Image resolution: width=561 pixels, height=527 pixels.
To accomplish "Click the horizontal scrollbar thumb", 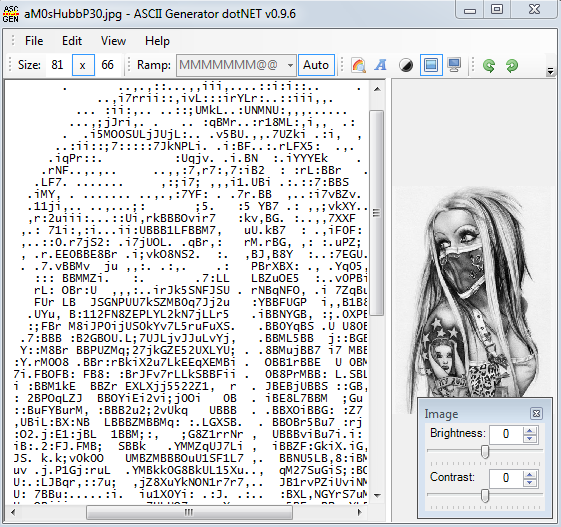I will 189,513.
